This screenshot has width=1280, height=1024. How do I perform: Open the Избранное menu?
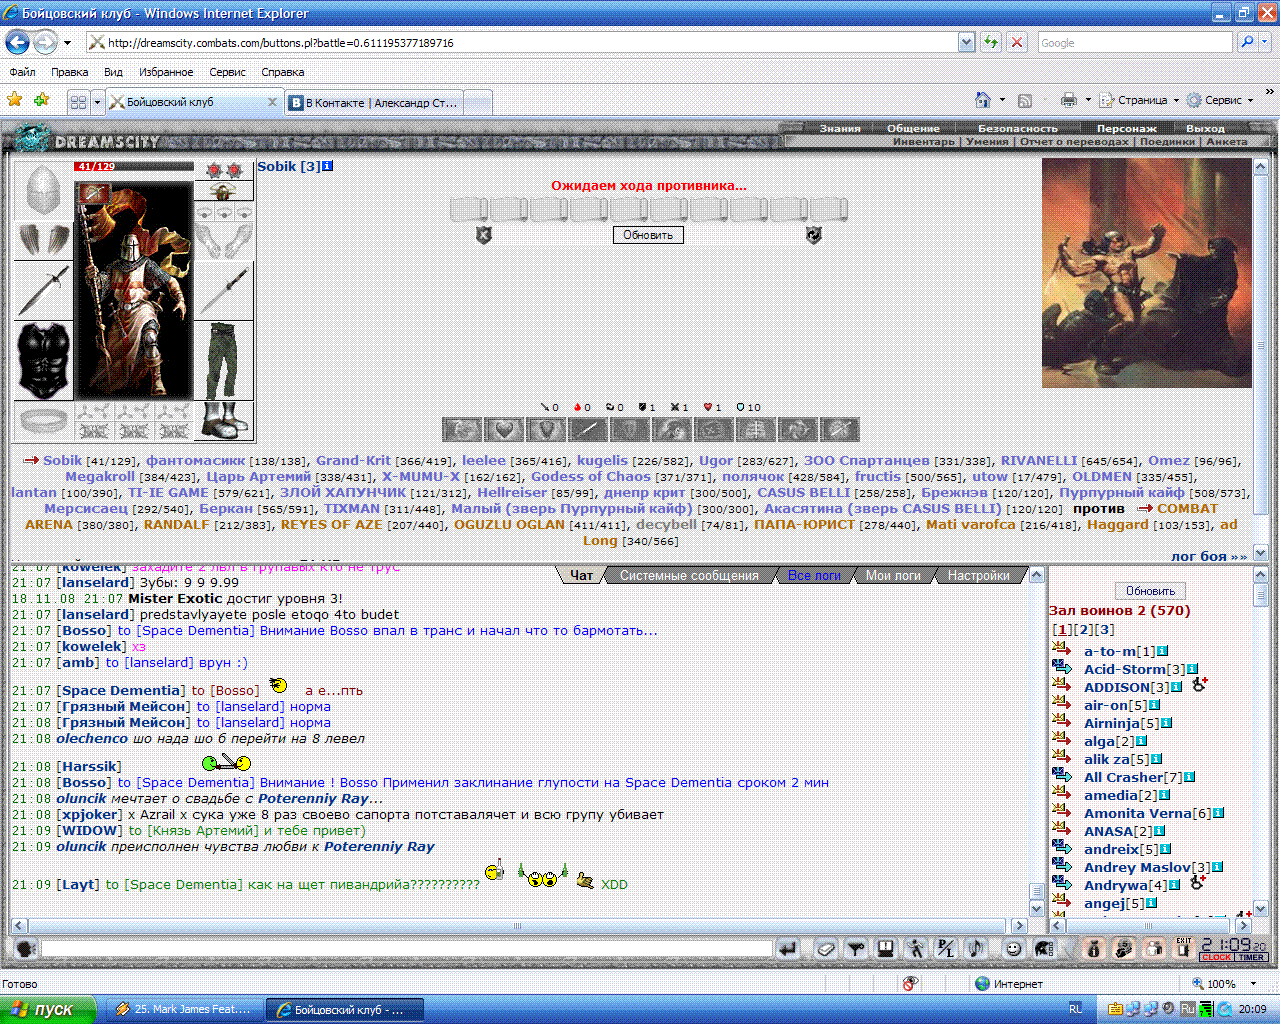pyautogui.click(x=166, y=72)
